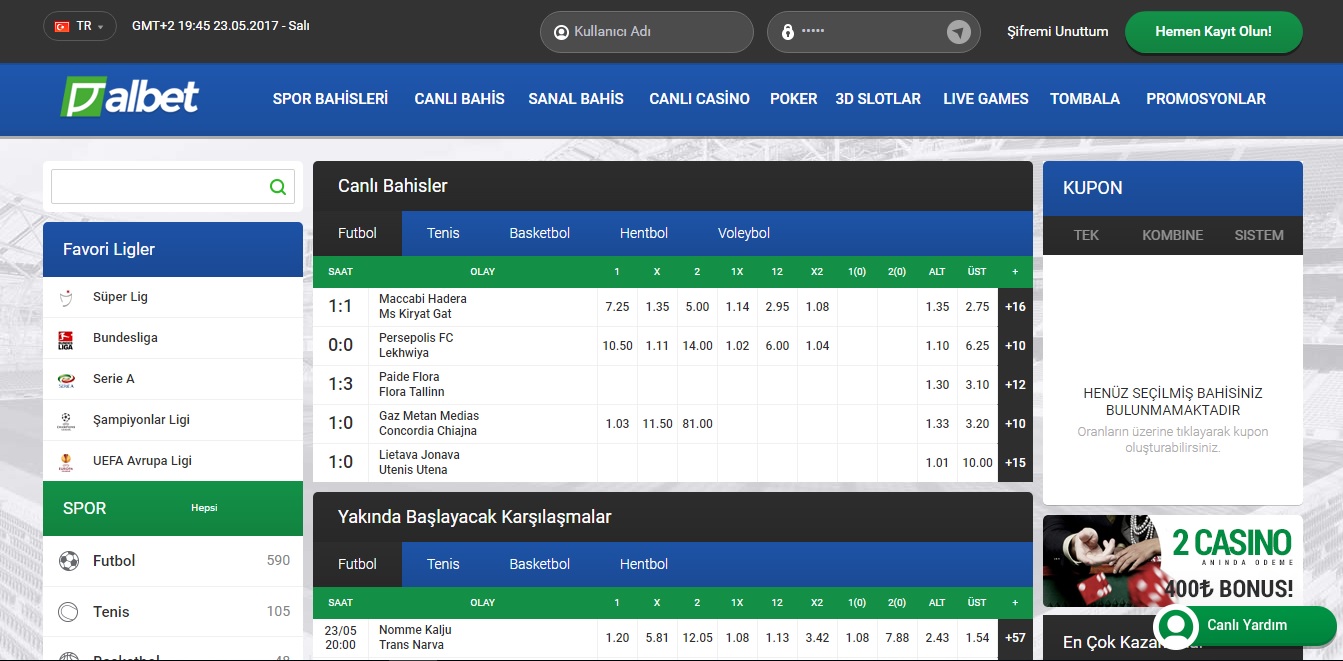This screenshot has height=661, width=1343.
Task: Open Futbol sport with 590 events
Action: click(x=173, y=561)
